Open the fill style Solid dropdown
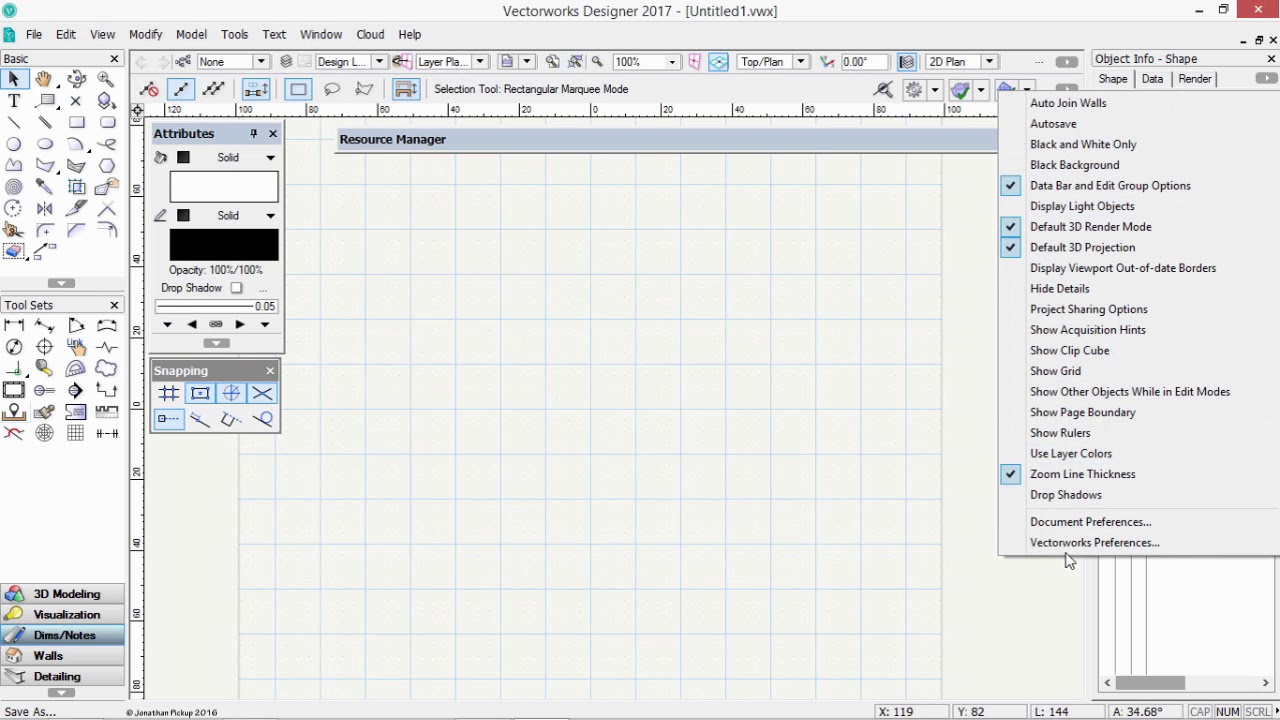The image size is (1280, 720). pyautogui.click(x=270, y=158)
